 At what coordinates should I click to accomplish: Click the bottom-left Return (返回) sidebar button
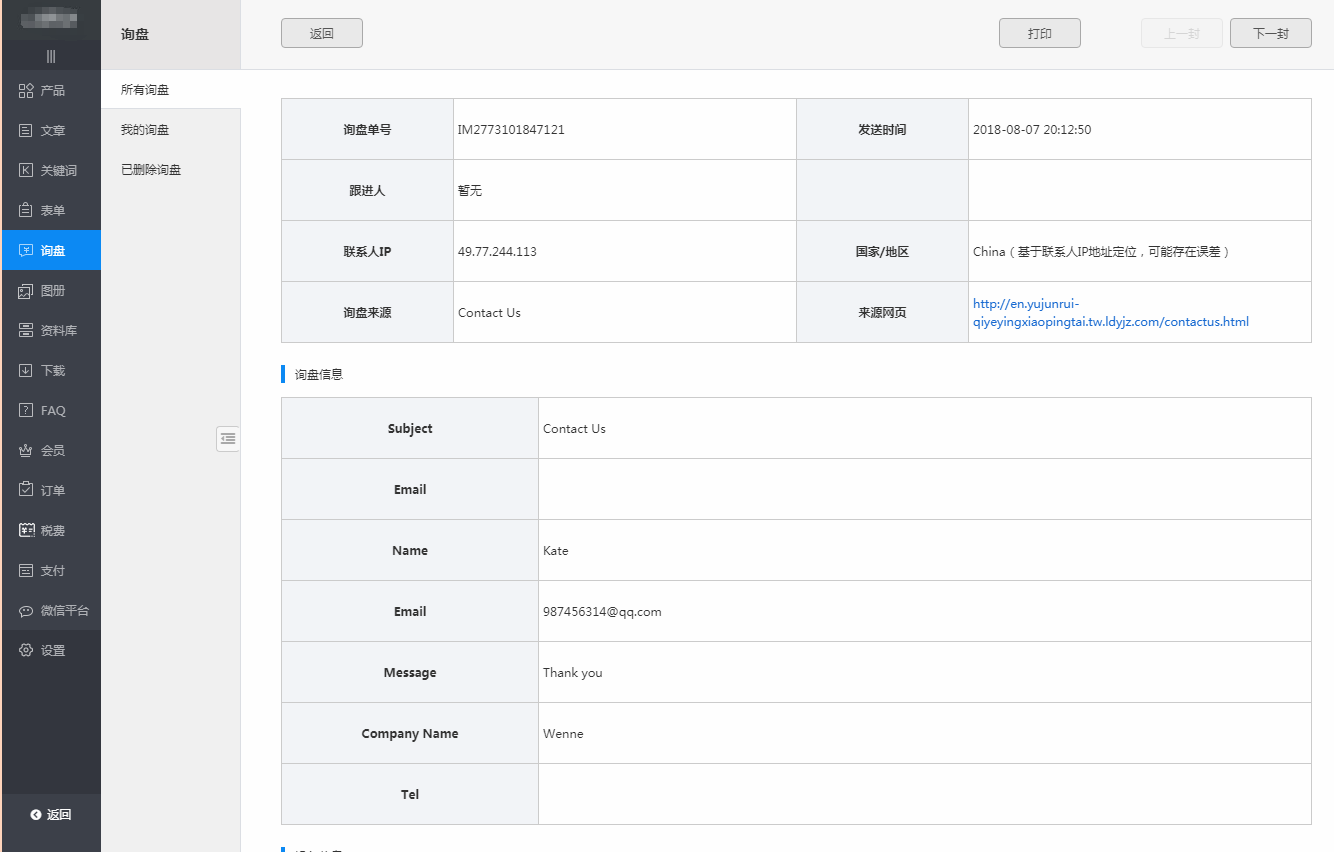pos(51,815)
